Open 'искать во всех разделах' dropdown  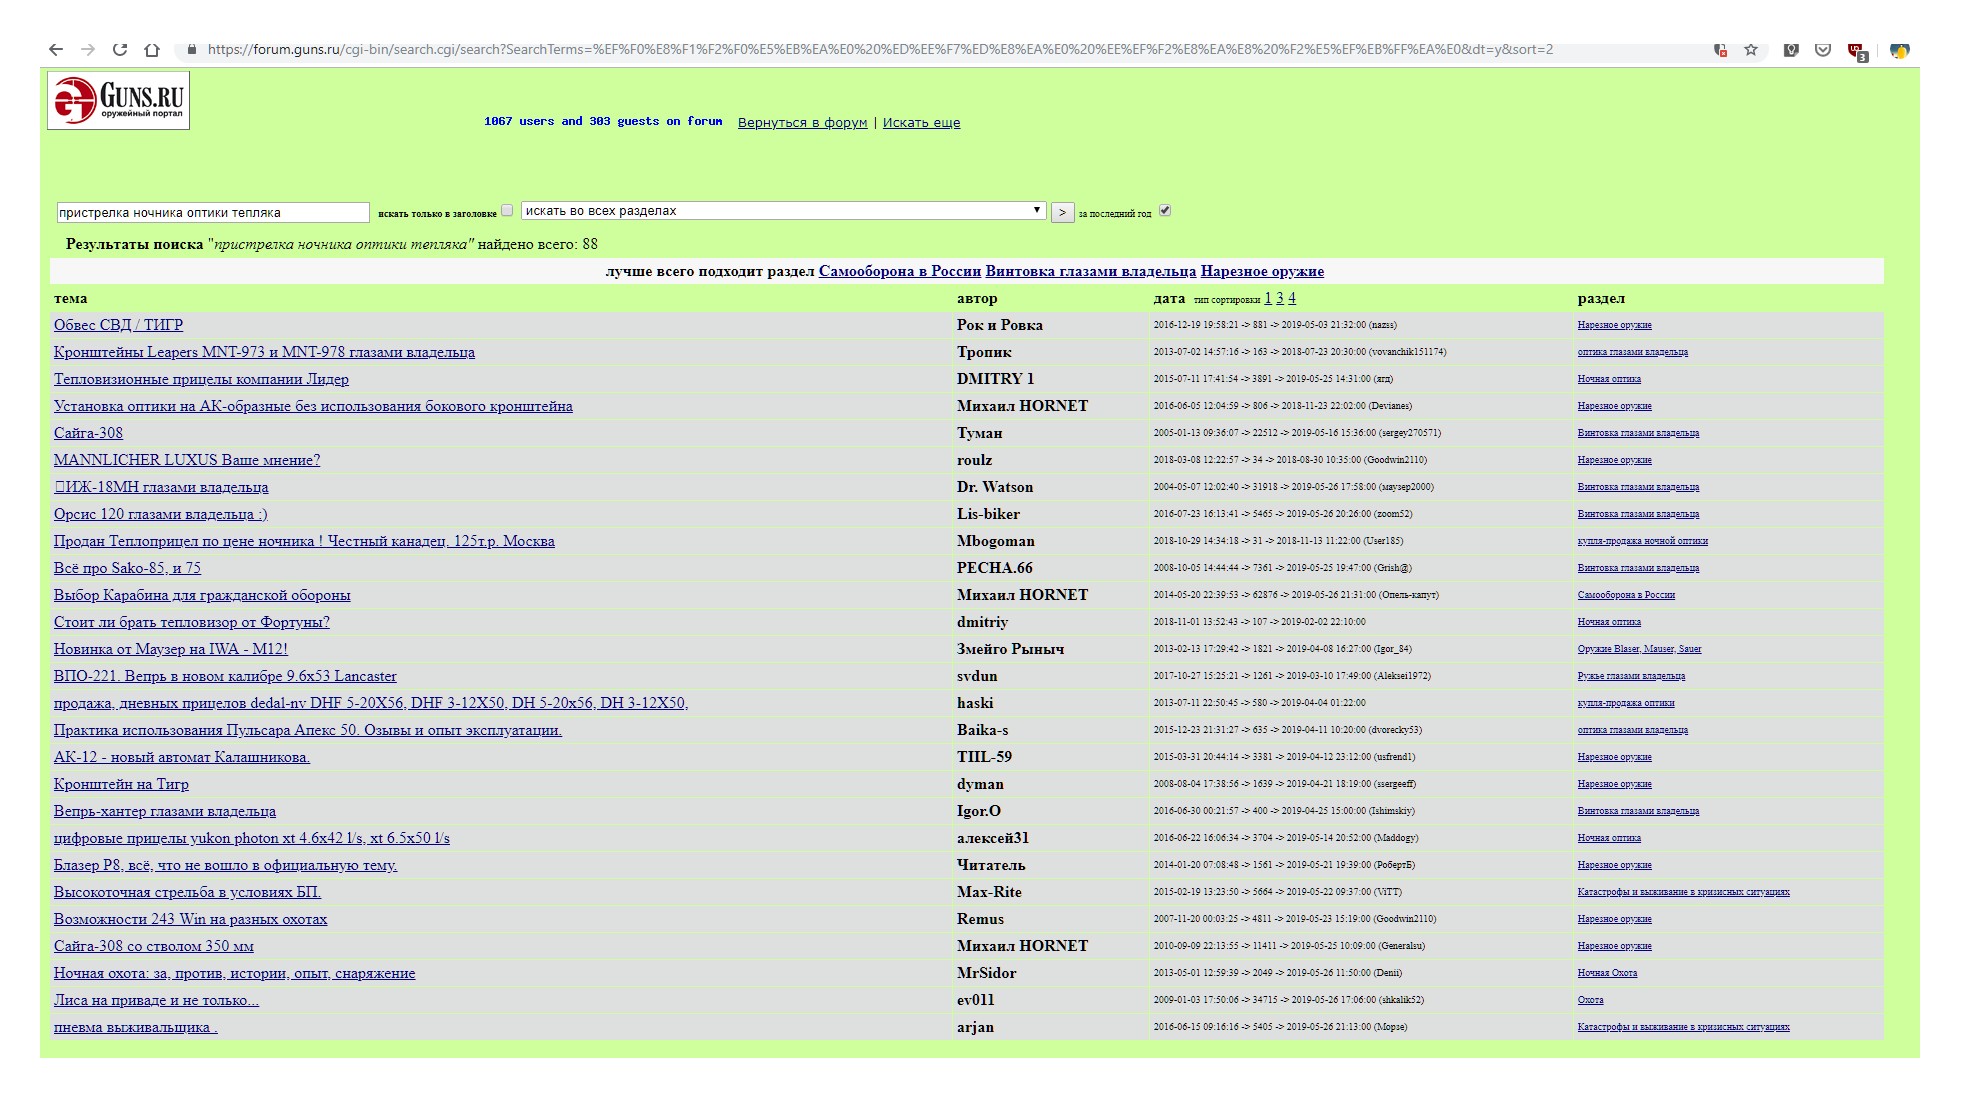point(783,211)
